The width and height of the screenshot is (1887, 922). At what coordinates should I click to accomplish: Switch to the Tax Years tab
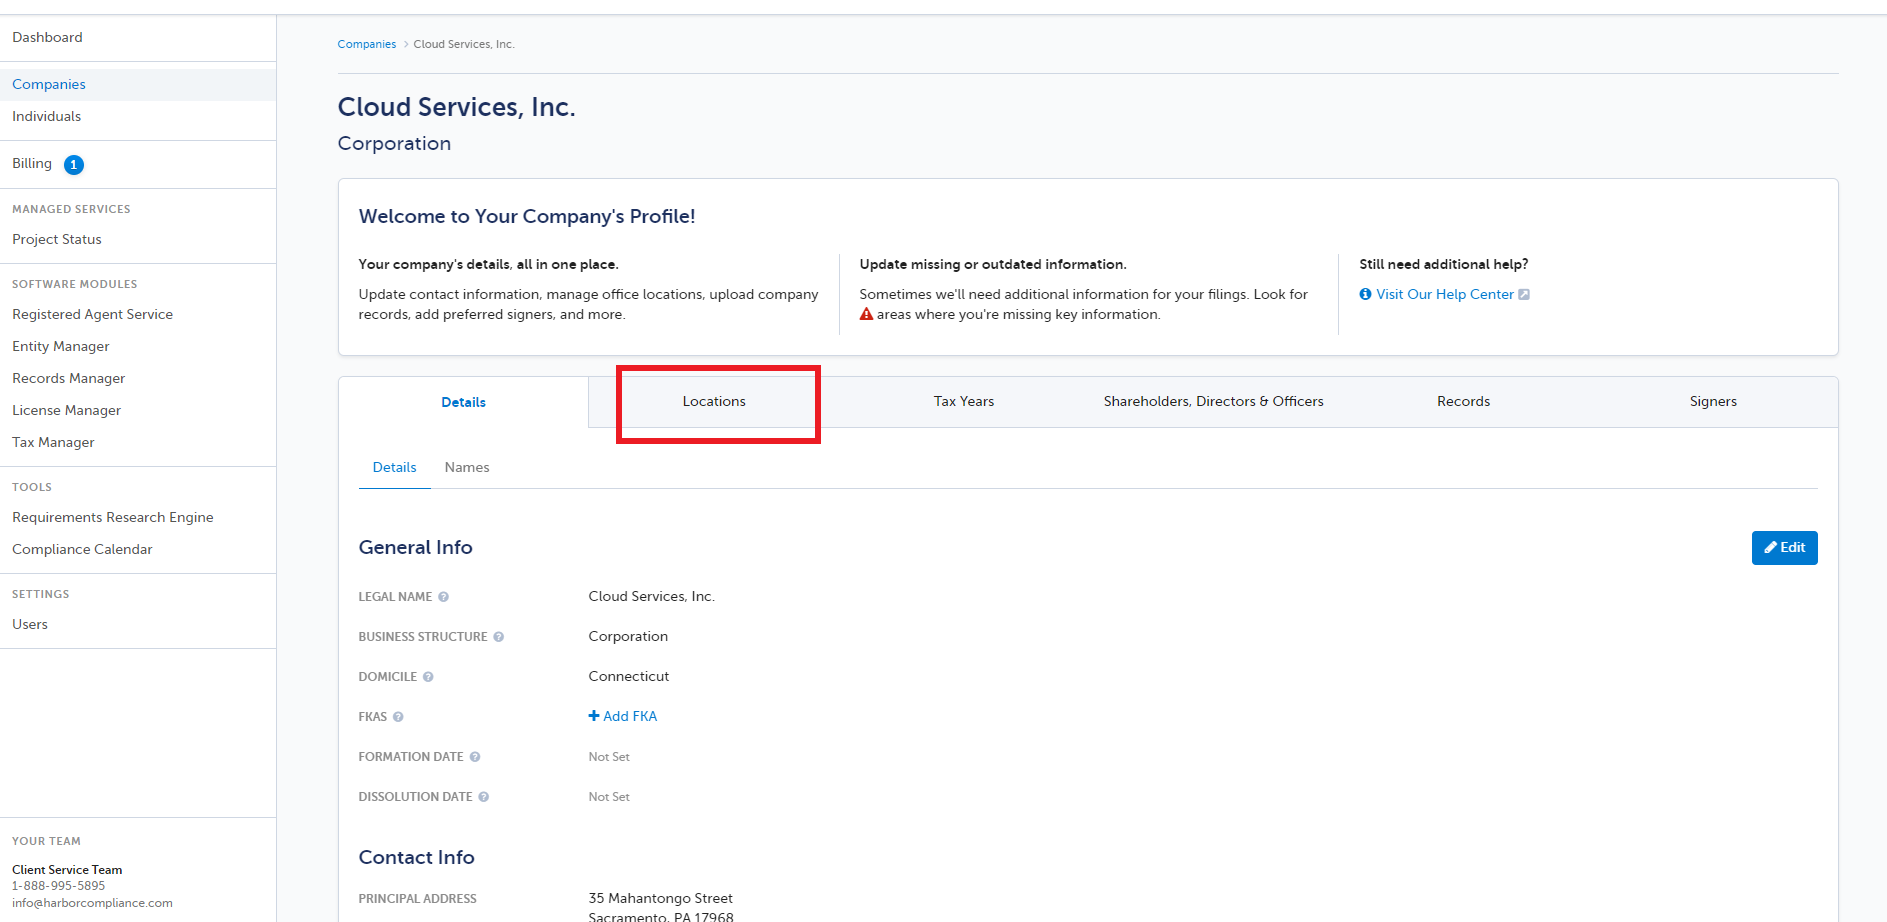coord(964,401)
